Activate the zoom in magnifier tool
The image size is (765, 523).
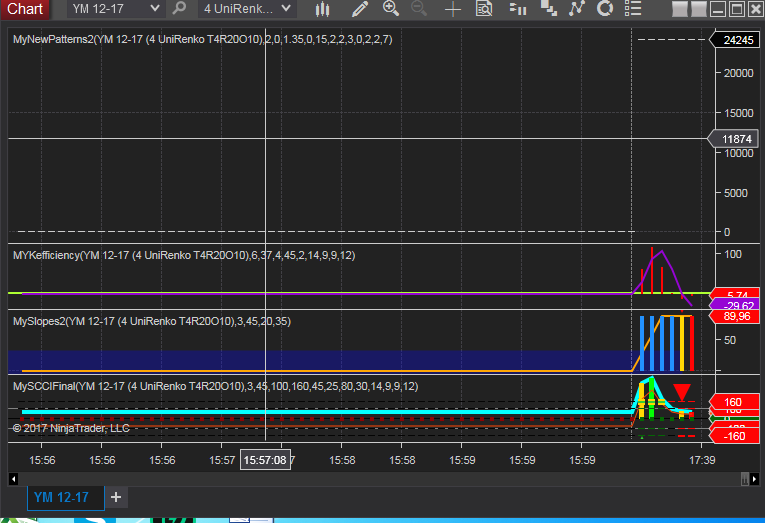(391, 8)
